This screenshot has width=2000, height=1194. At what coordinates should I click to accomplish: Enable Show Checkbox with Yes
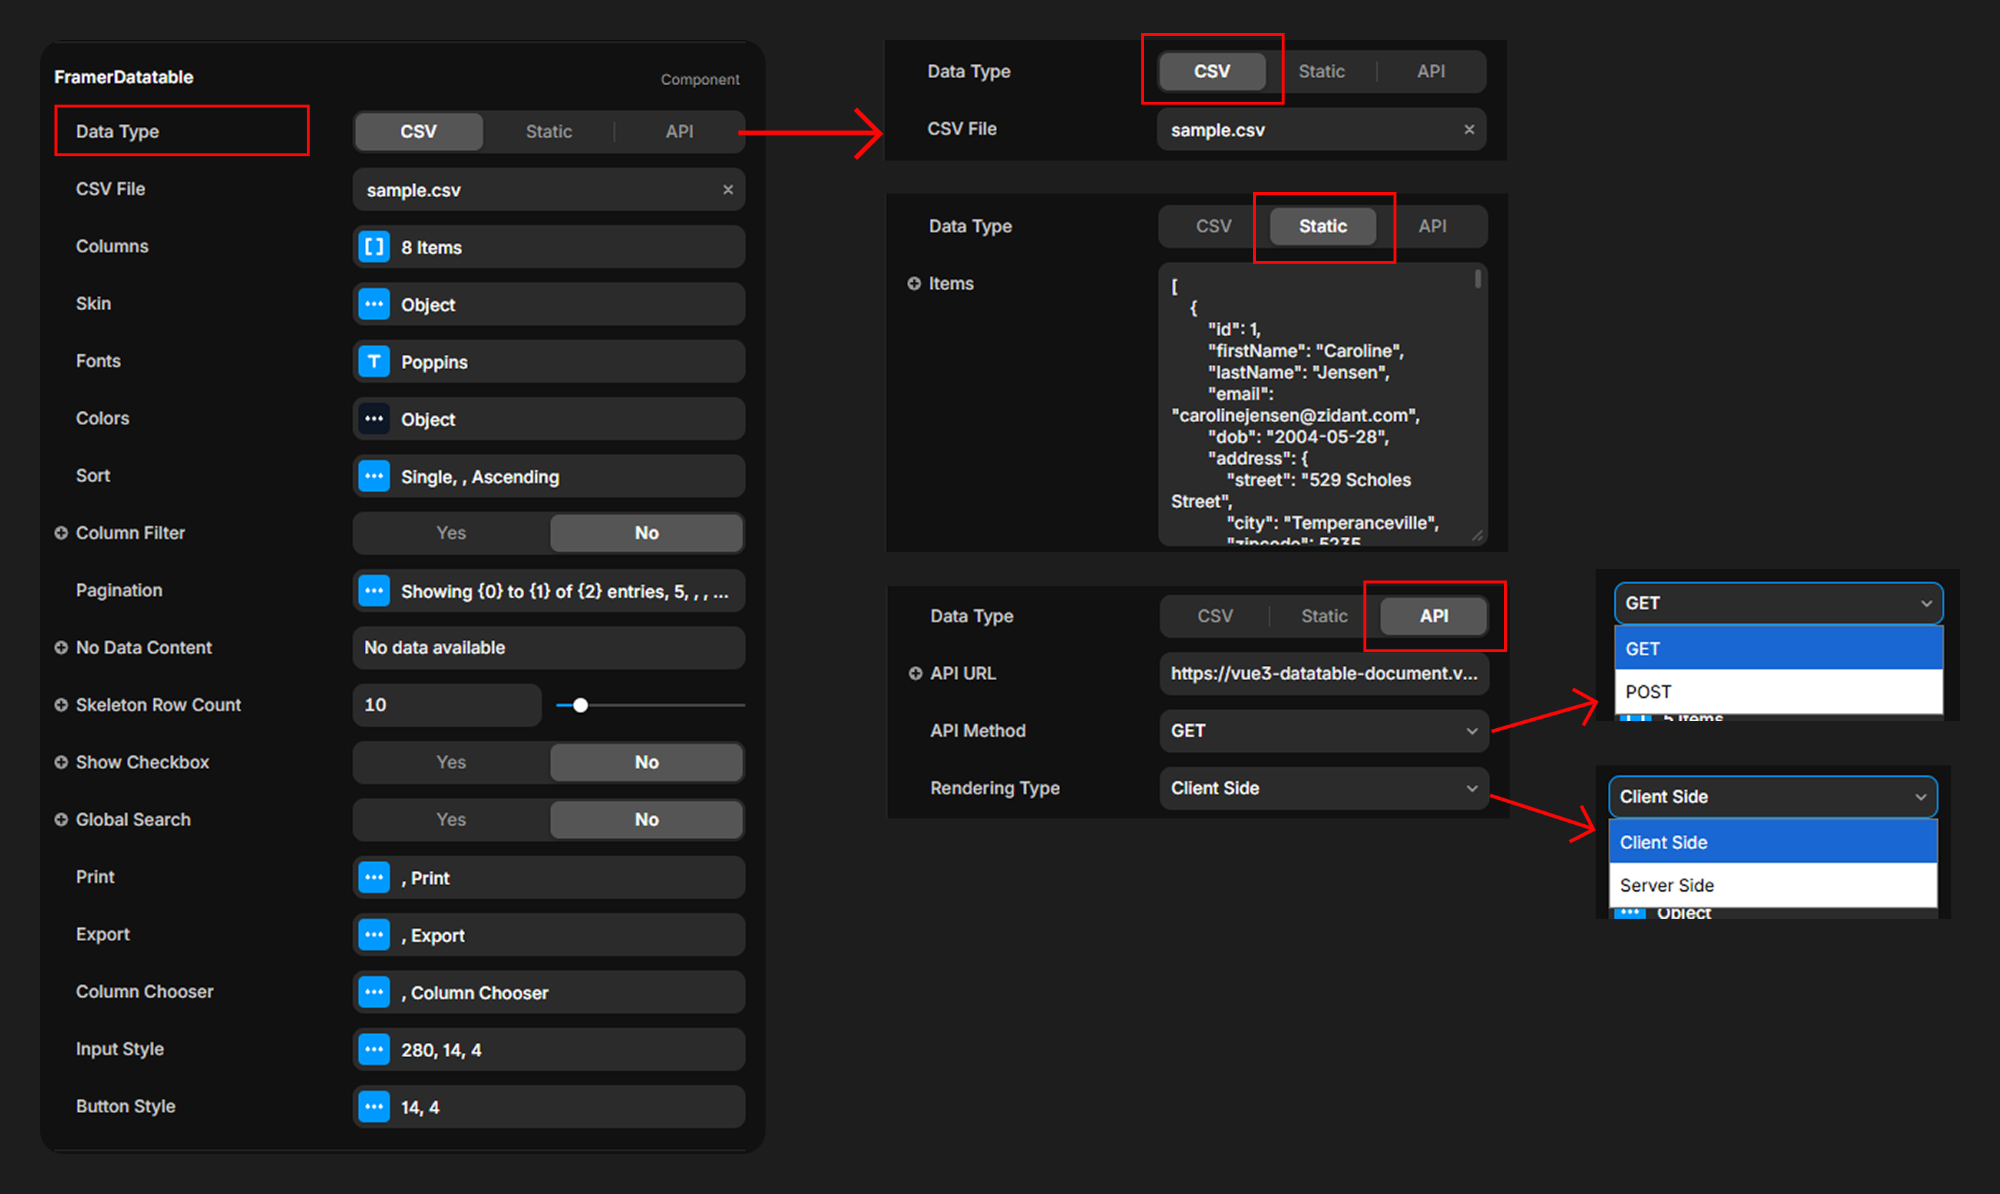[x=451, y=762]
